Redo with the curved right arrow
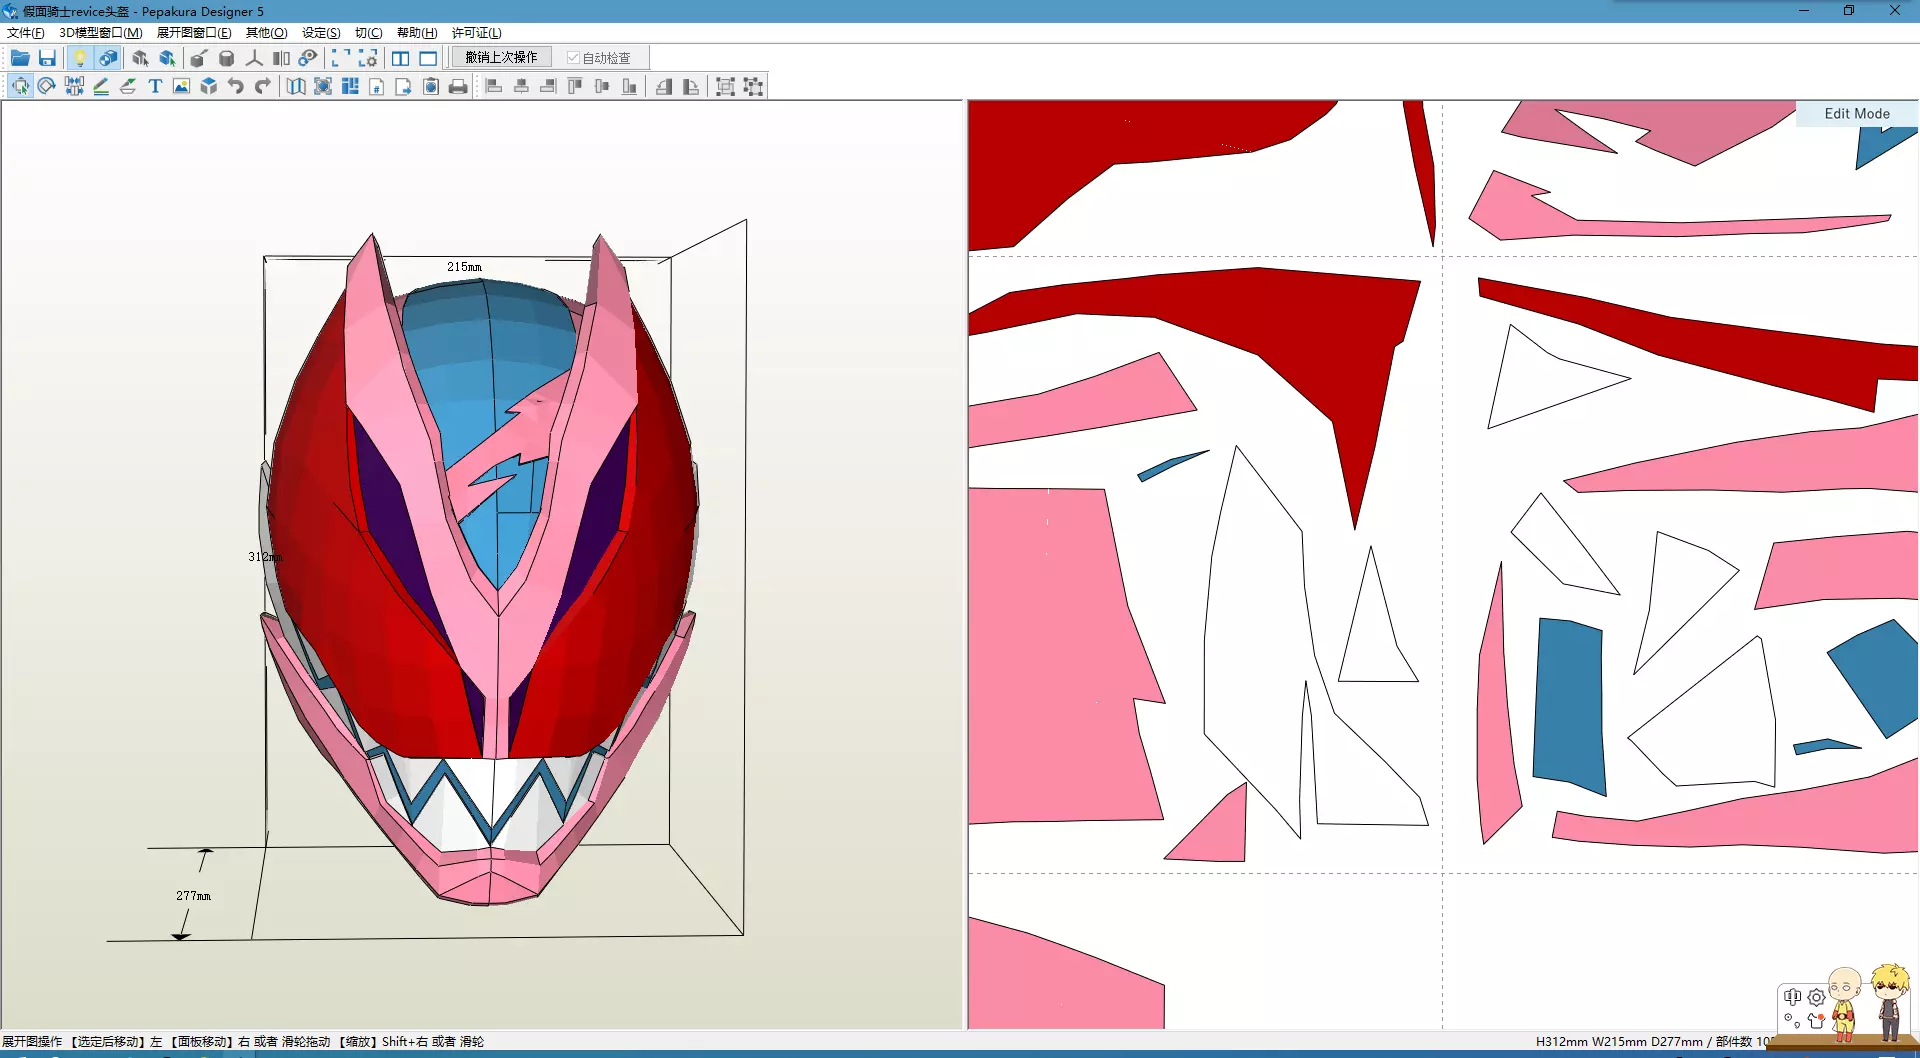 [262, 86]
